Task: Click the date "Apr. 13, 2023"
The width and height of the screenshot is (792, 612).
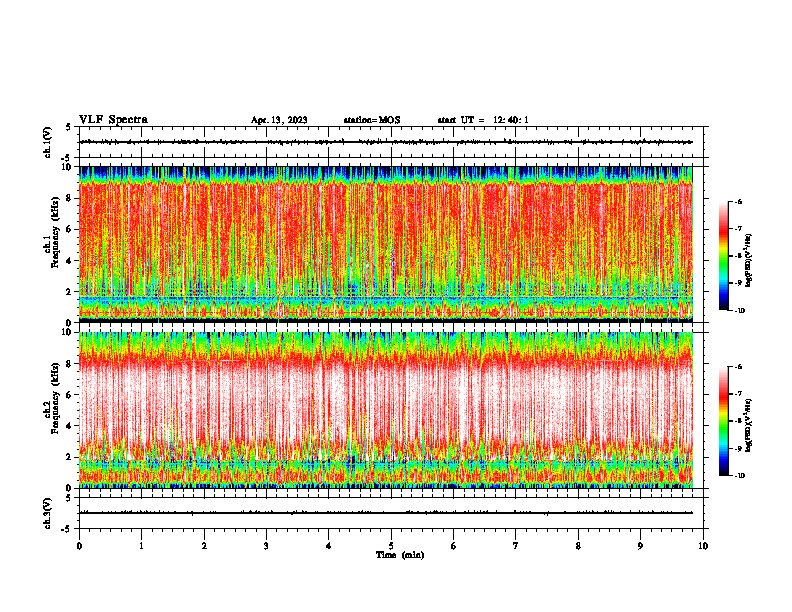Action: (x=279, y=120)
